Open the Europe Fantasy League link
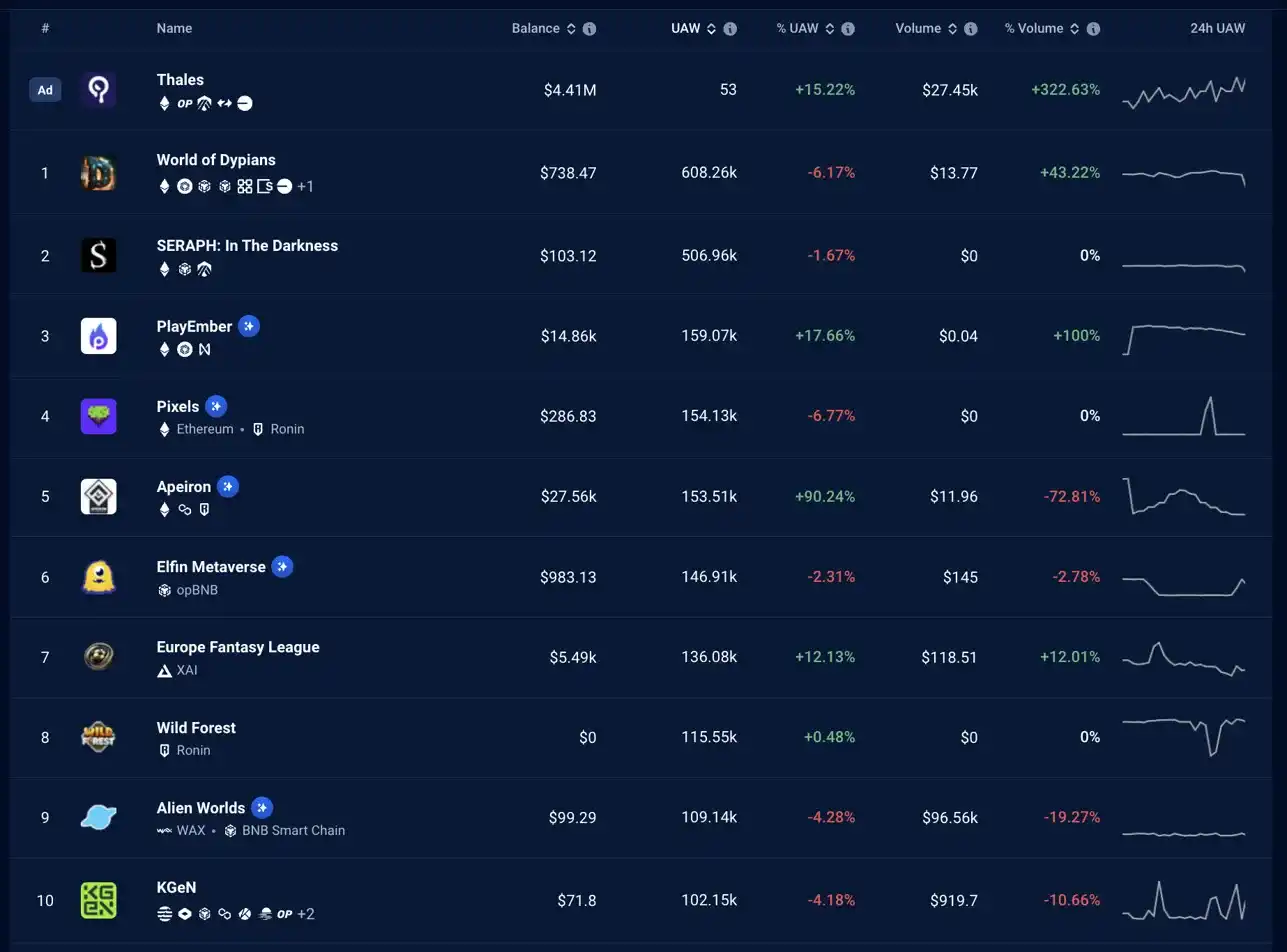The height and width of the screenshot is (952, 1287). coord(238,647)
